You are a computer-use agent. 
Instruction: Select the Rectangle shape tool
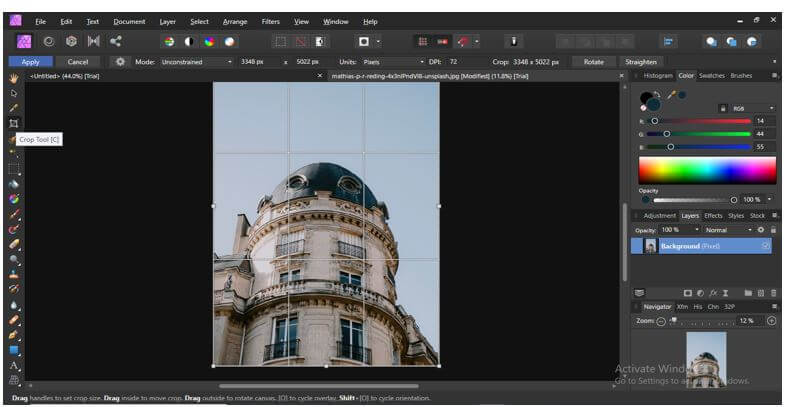[14, 350]
